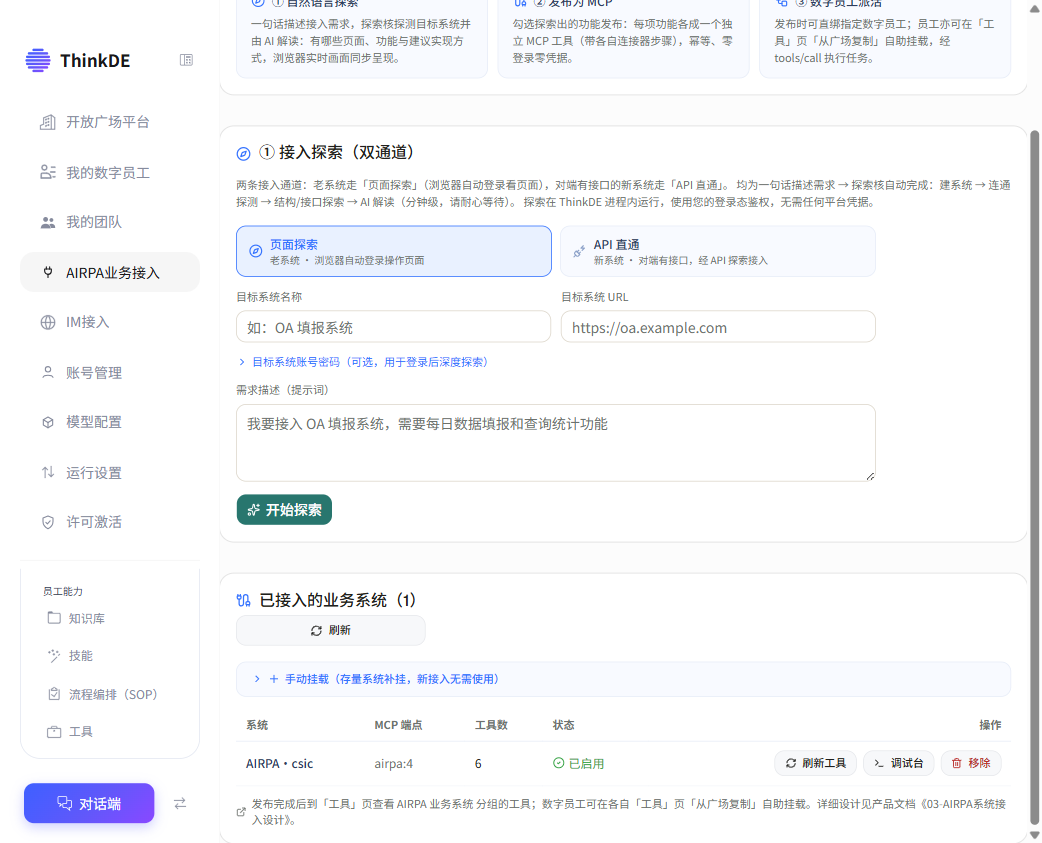Click the person-list icon beside 我的数字员工

click(x=48, y=173)
